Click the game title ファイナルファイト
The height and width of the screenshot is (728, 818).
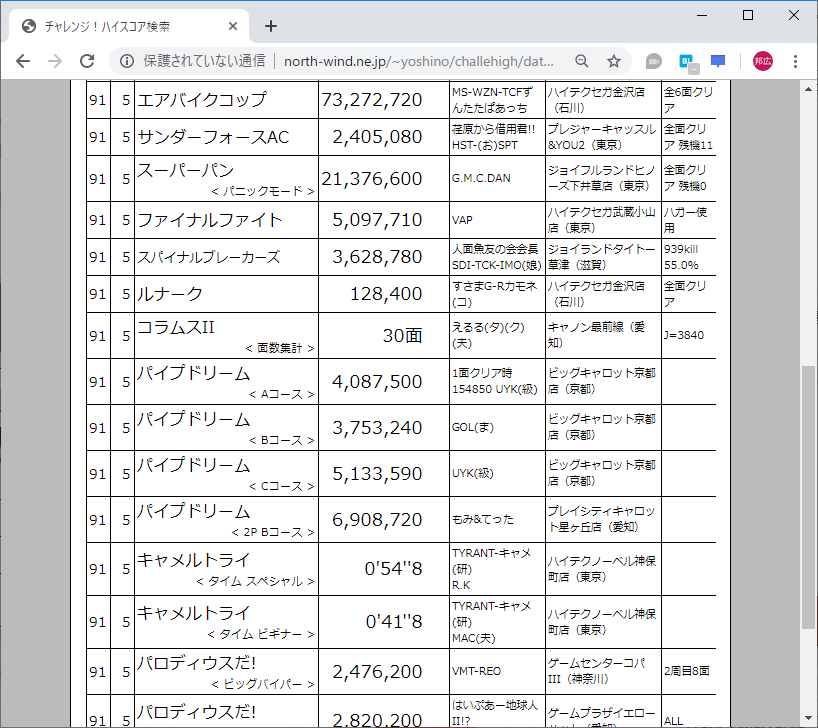(x=210, y=220)
